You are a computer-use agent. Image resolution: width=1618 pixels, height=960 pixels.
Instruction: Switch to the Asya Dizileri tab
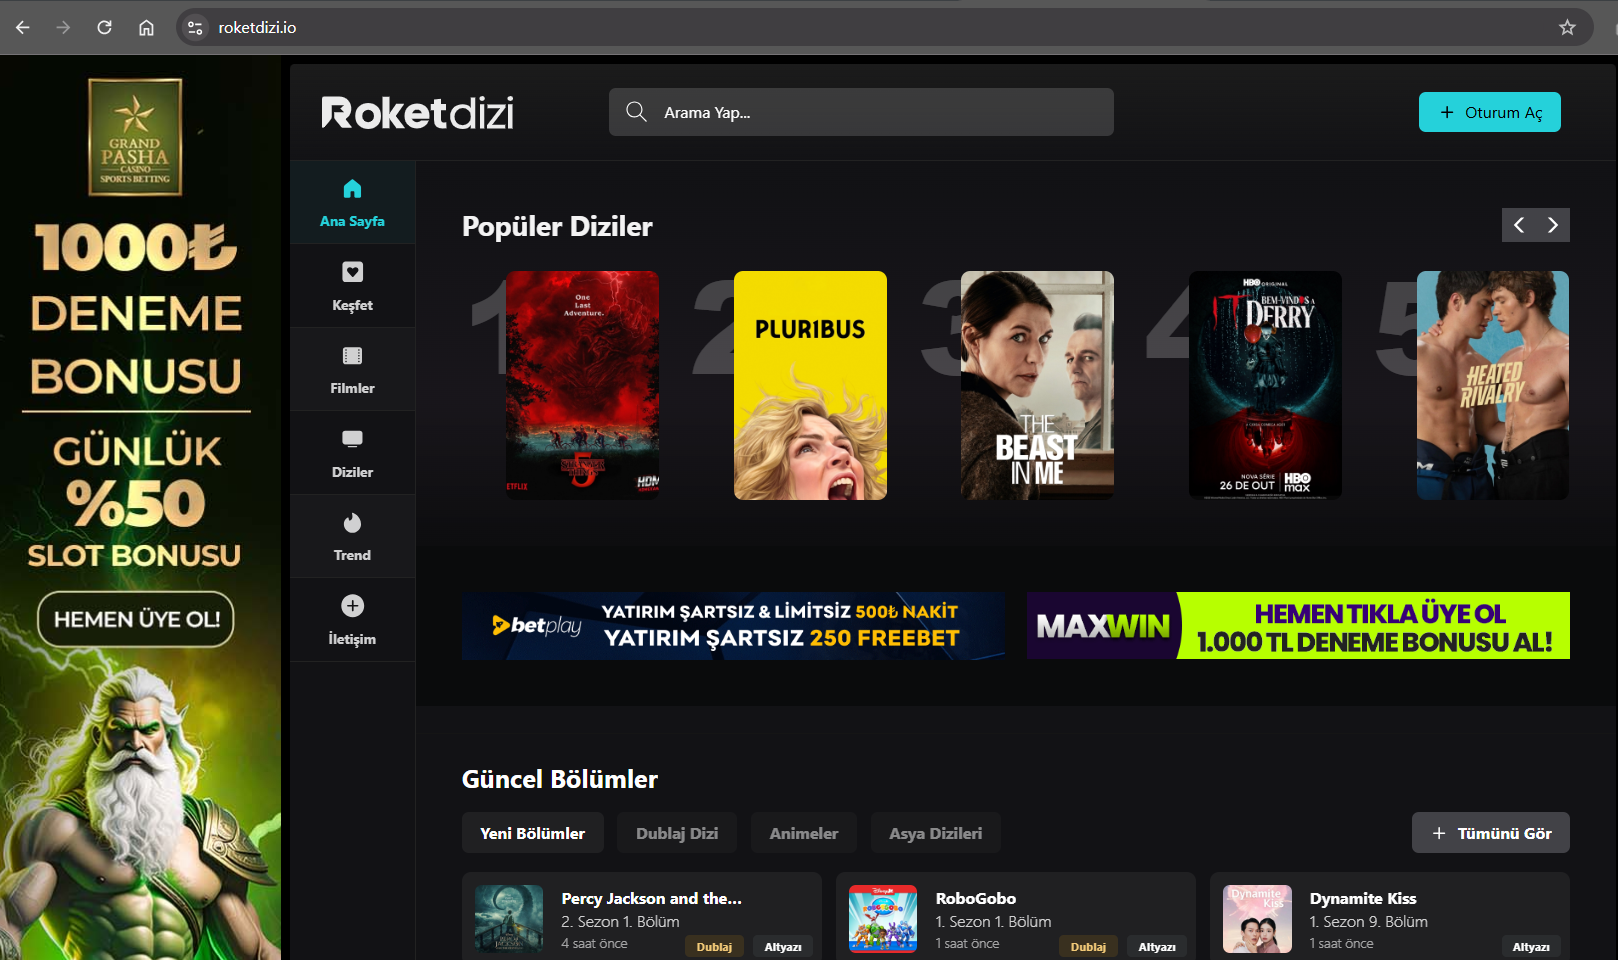936,833
